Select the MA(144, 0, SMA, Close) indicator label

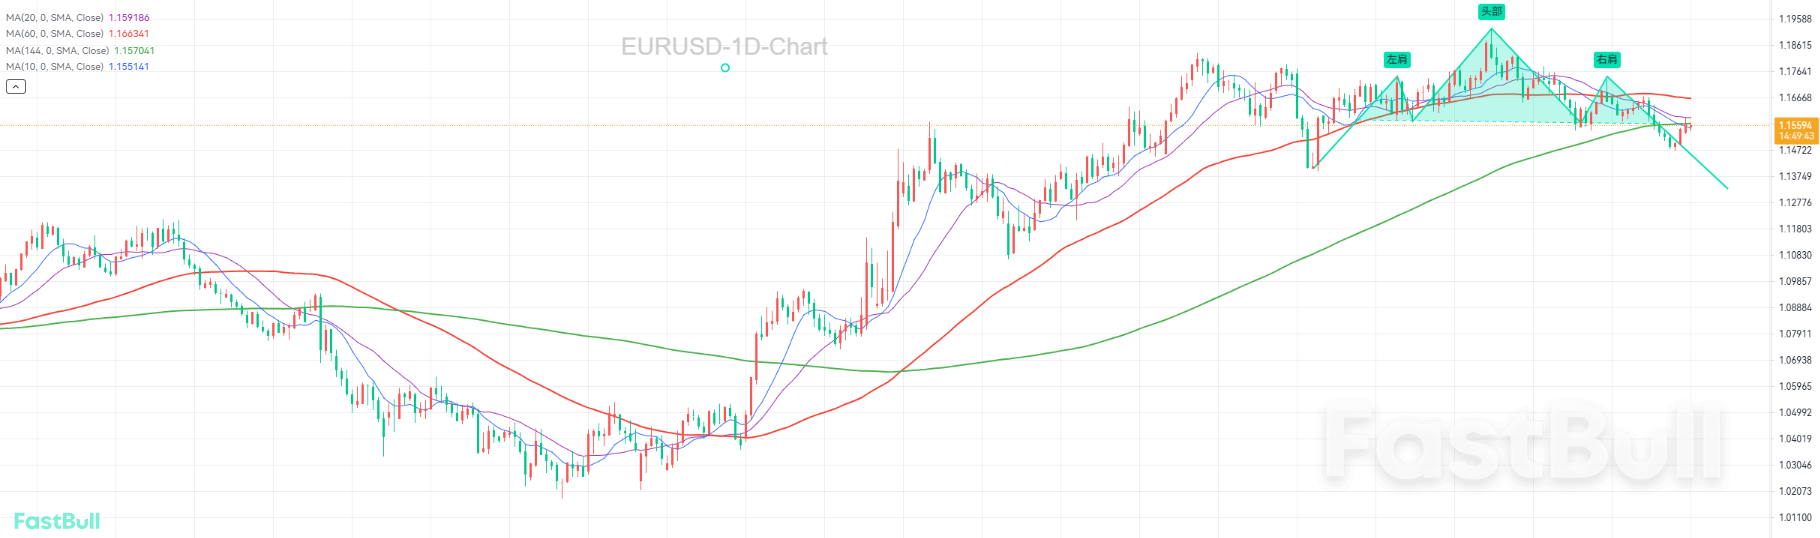pos(57,50)
